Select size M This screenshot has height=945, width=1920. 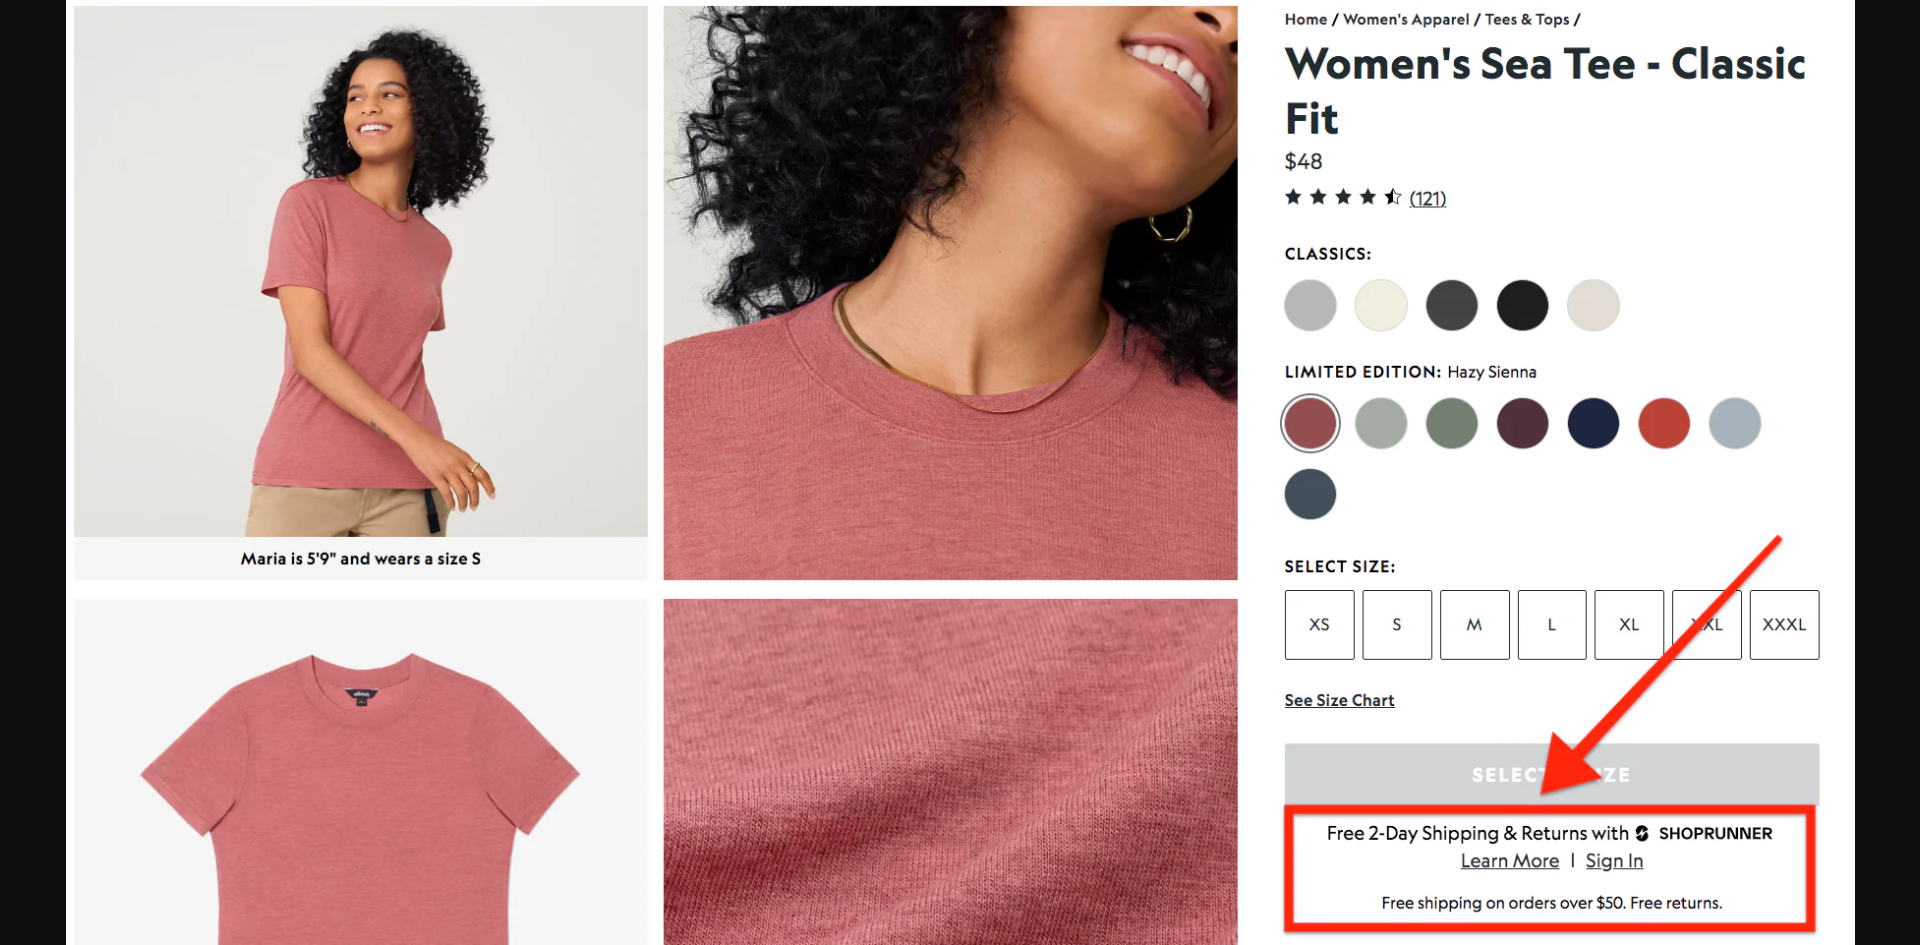click(x=1474, y=624)
